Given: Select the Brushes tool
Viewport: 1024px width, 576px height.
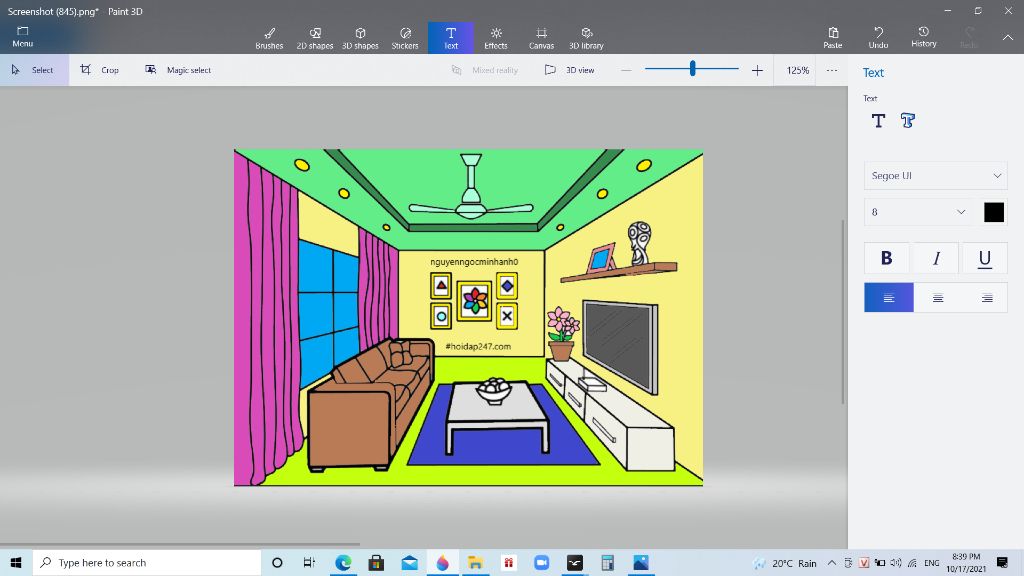Looking at the screenshot, I should [269, 38].
